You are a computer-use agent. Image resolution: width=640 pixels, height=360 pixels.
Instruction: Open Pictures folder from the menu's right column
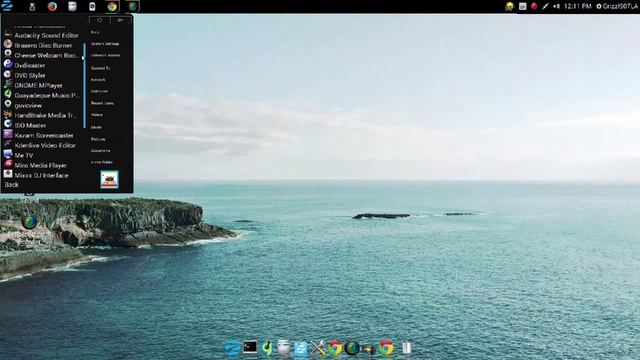coord(98,139)
